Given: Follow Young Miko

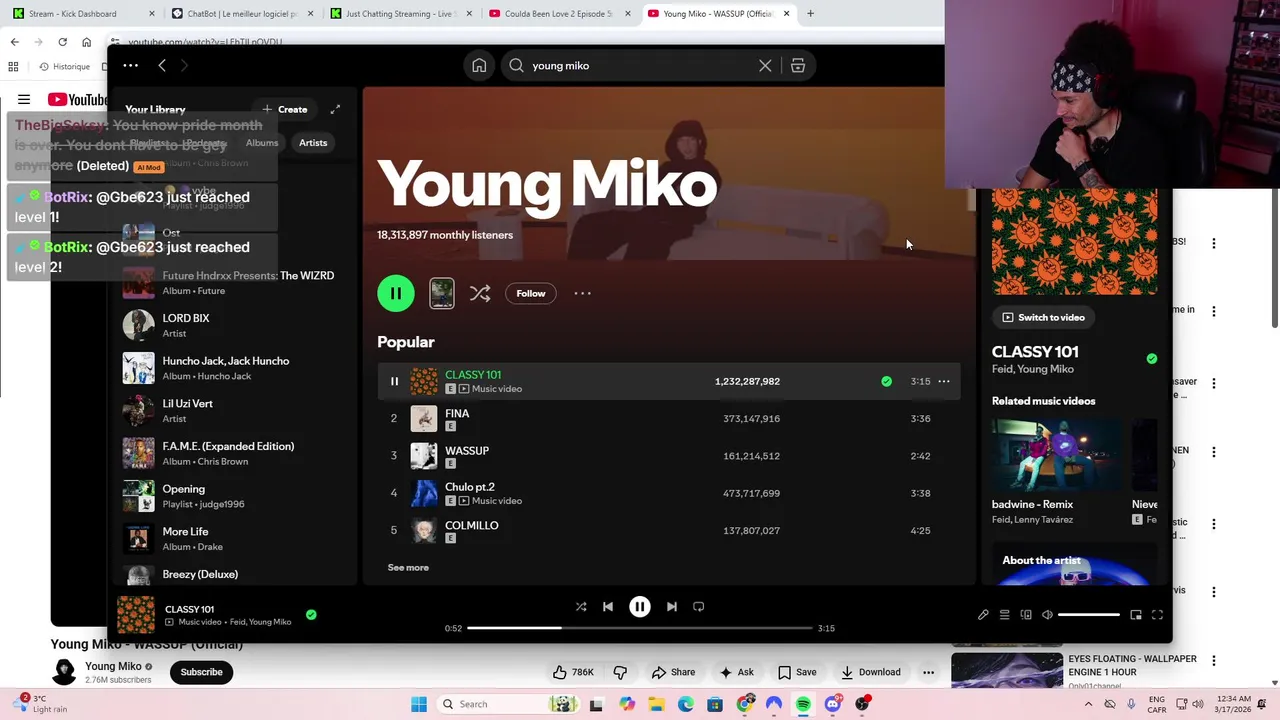Looking at the screenshot, I should pyautogui.click(x=531, y=294).
